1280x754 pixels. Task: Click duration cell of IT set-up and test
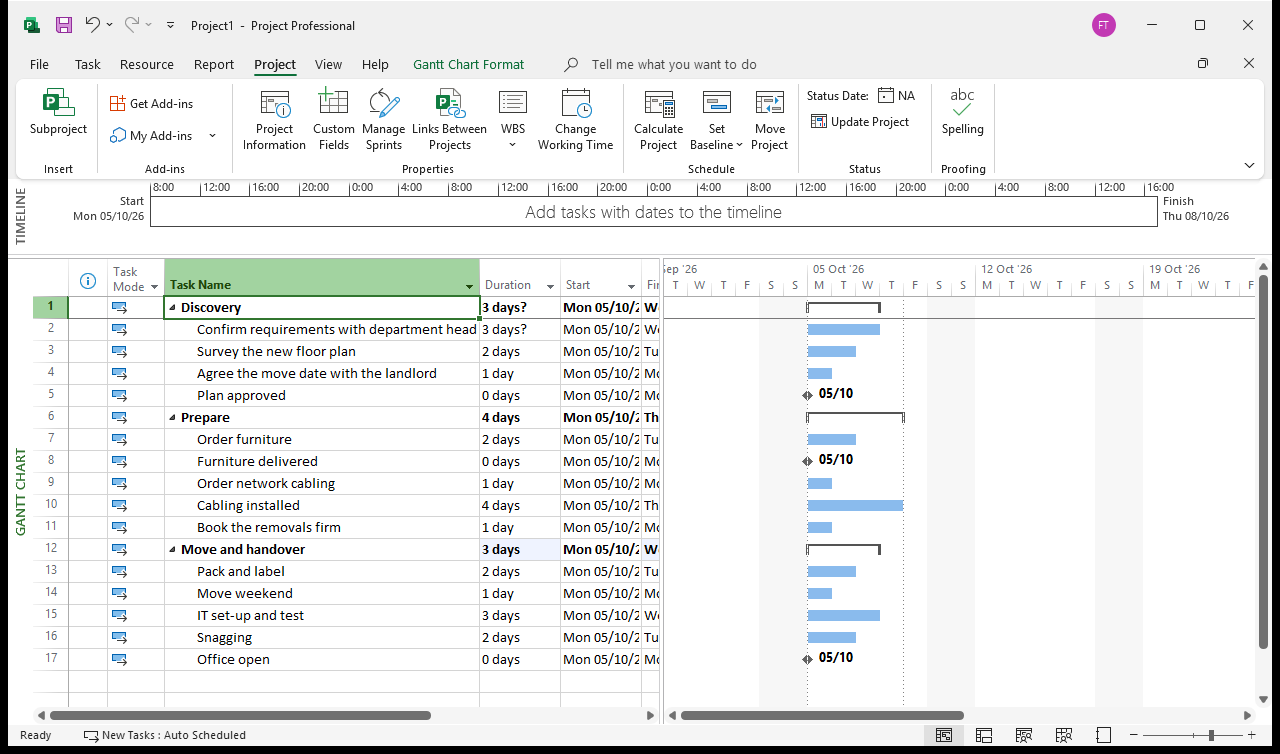(520, 615)
